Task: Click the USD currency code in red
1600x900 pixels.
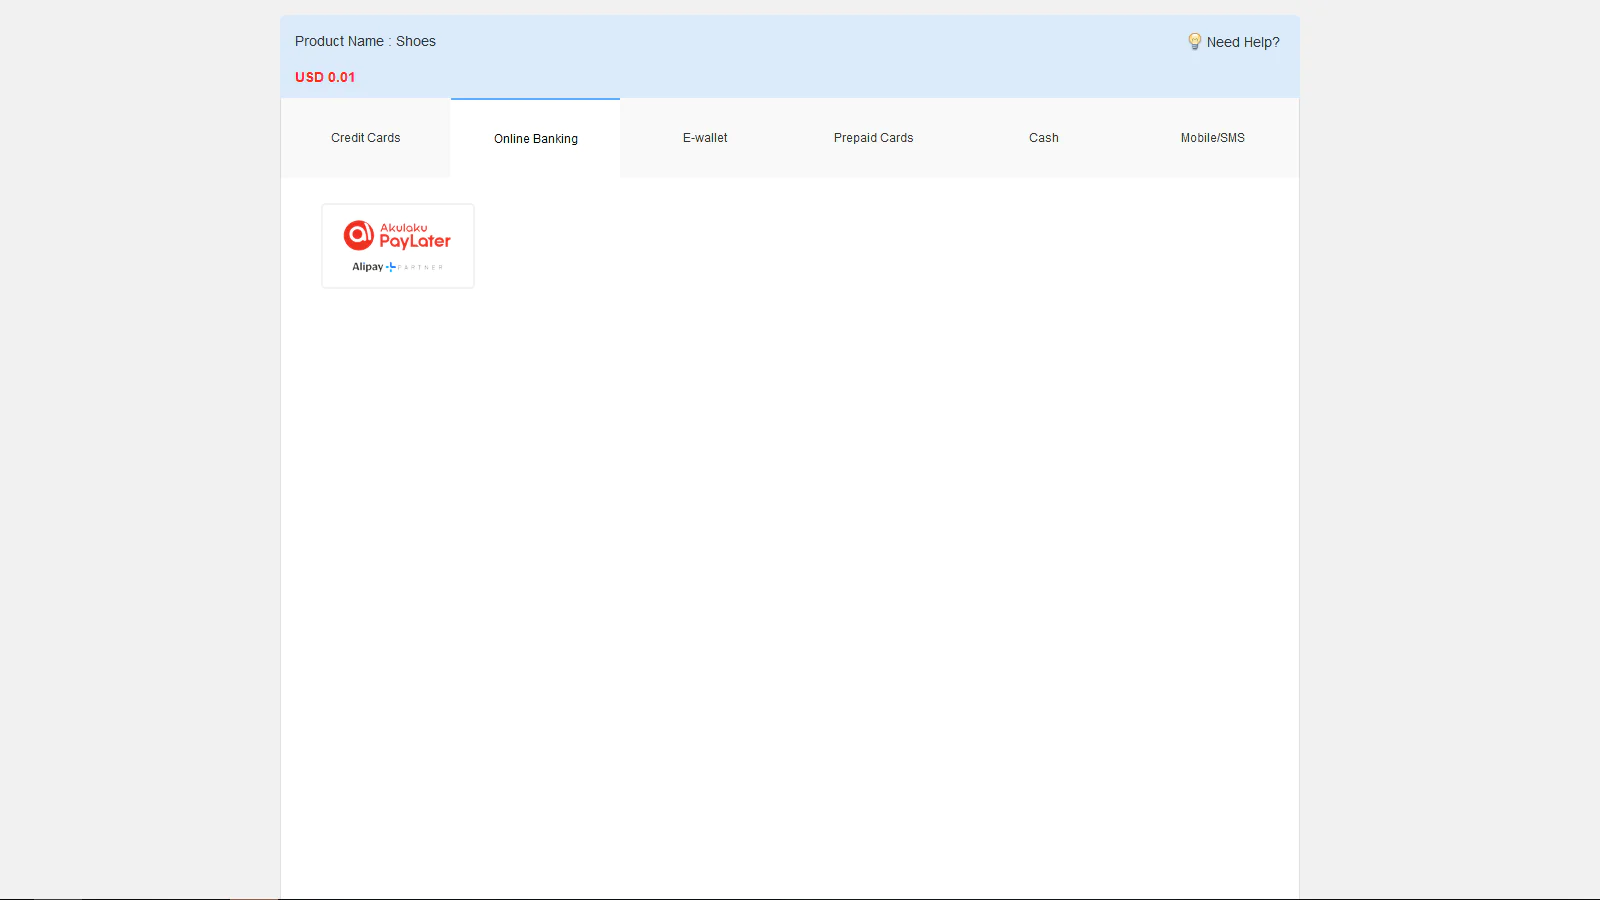Action: click(x=309, y=77)
